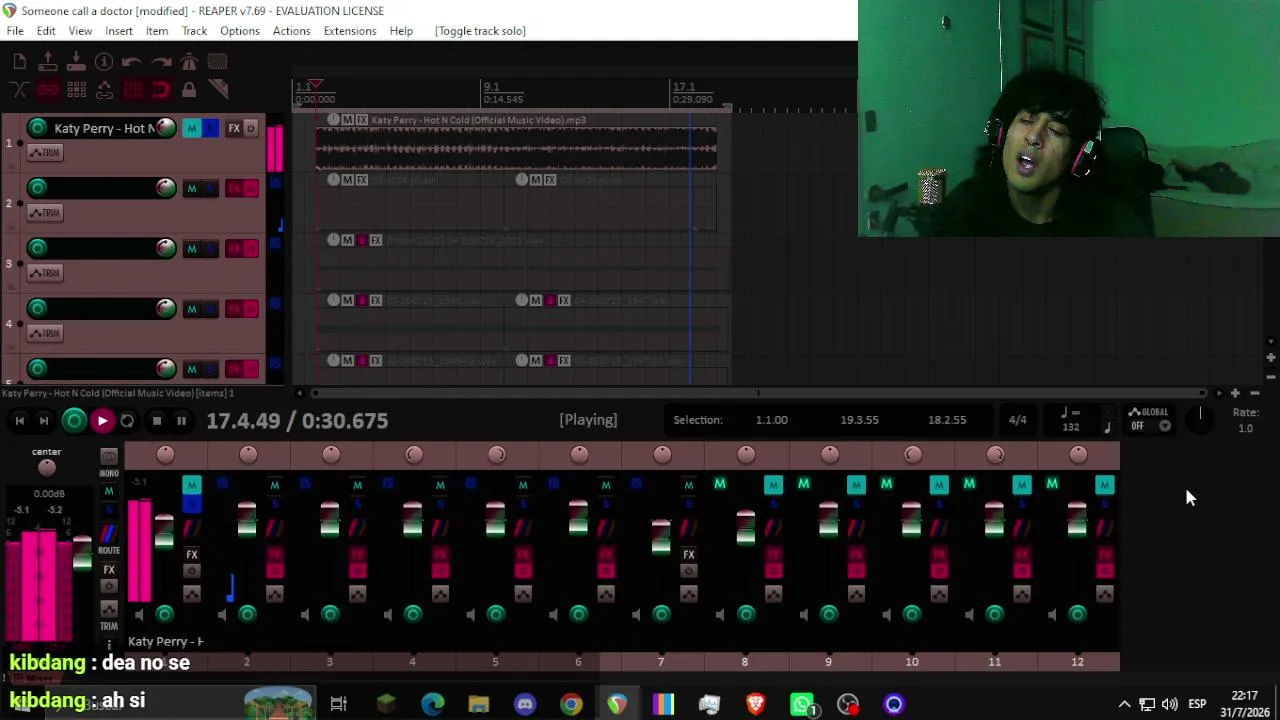Pause playback with the pause button
1280x720 pixels.
click(x=181, y=421)
